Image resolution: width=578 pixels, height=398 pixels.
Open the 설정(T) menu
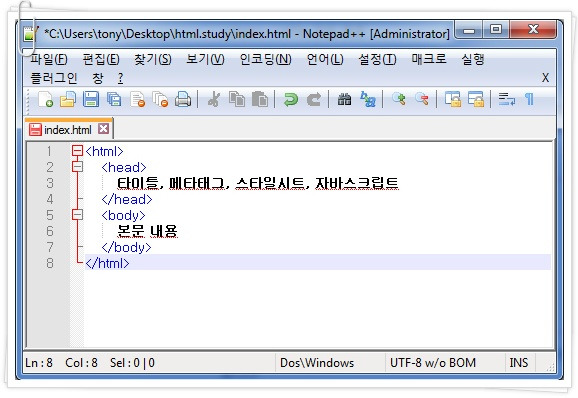(377, 59)
